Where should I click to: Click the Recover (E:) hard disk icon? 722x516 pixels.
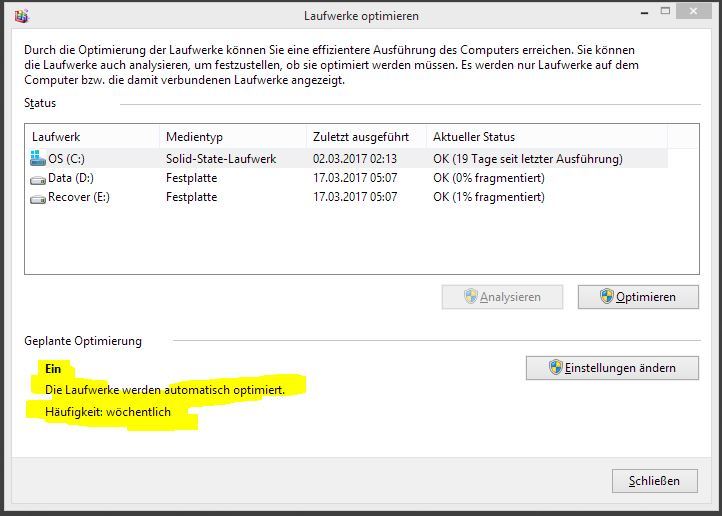coord(38,198)
